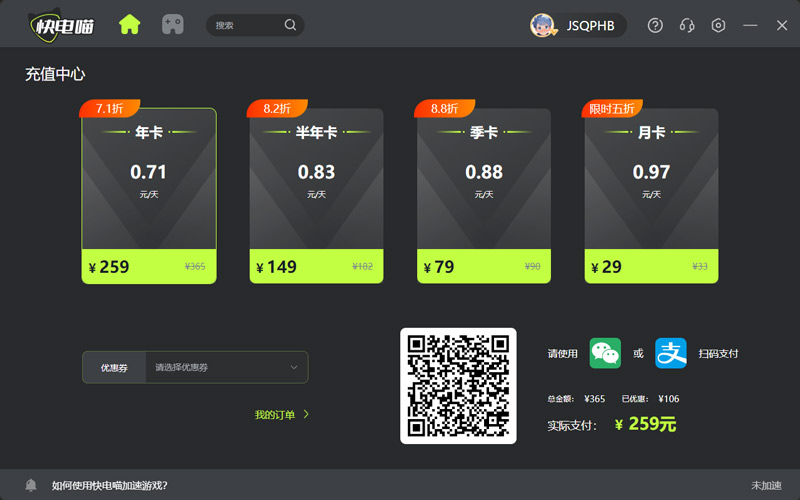
Task: Click the payment QR code
Action: point(458,386)
